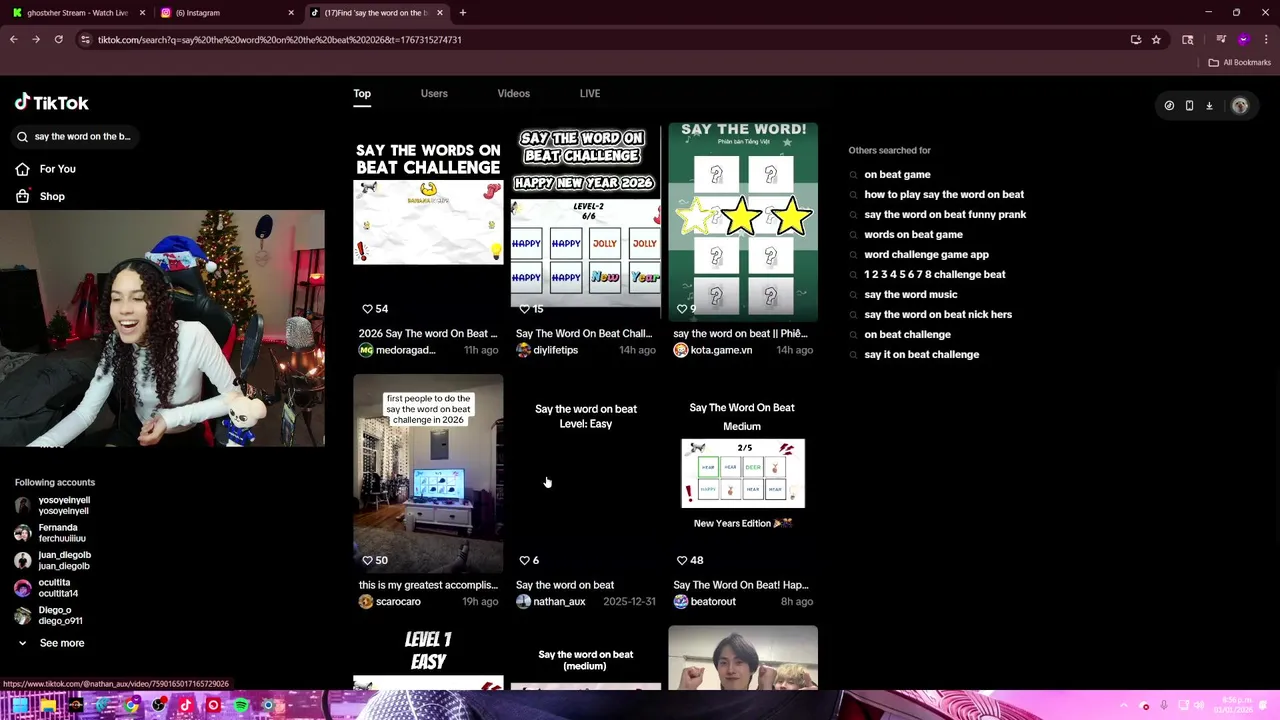Viewport: 1280px width, 720px height.
Task: Open the Chrome three-dot menu
Action: (1266, 40)
